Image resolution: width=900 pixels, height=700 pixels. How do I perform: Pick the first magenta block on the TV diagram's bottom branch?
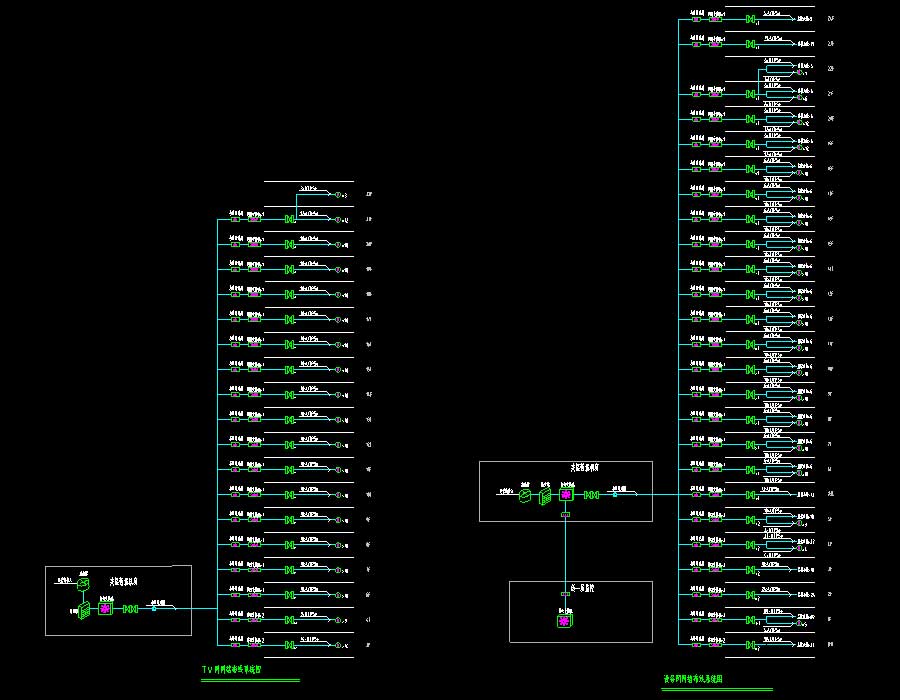(235, 645)
